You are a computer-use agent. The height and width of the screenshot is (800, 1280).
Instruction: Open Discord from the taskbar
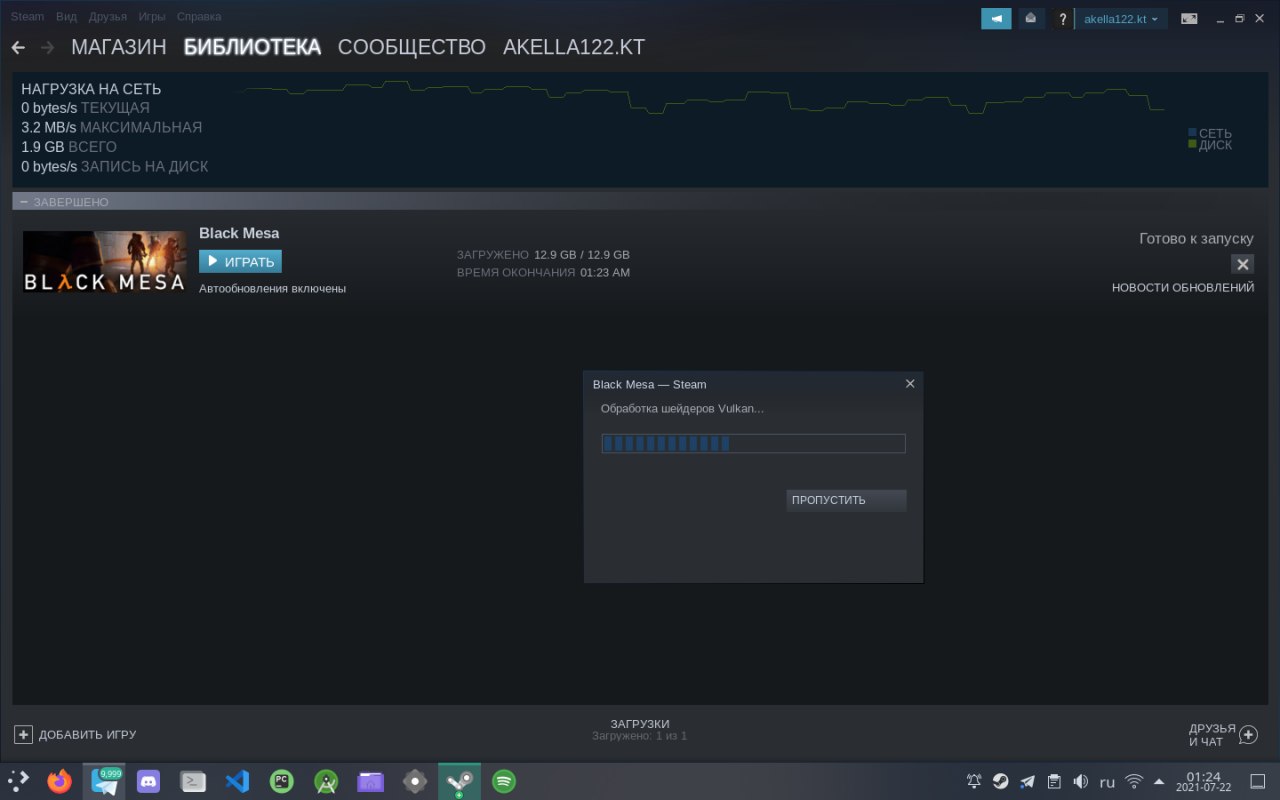148,781
